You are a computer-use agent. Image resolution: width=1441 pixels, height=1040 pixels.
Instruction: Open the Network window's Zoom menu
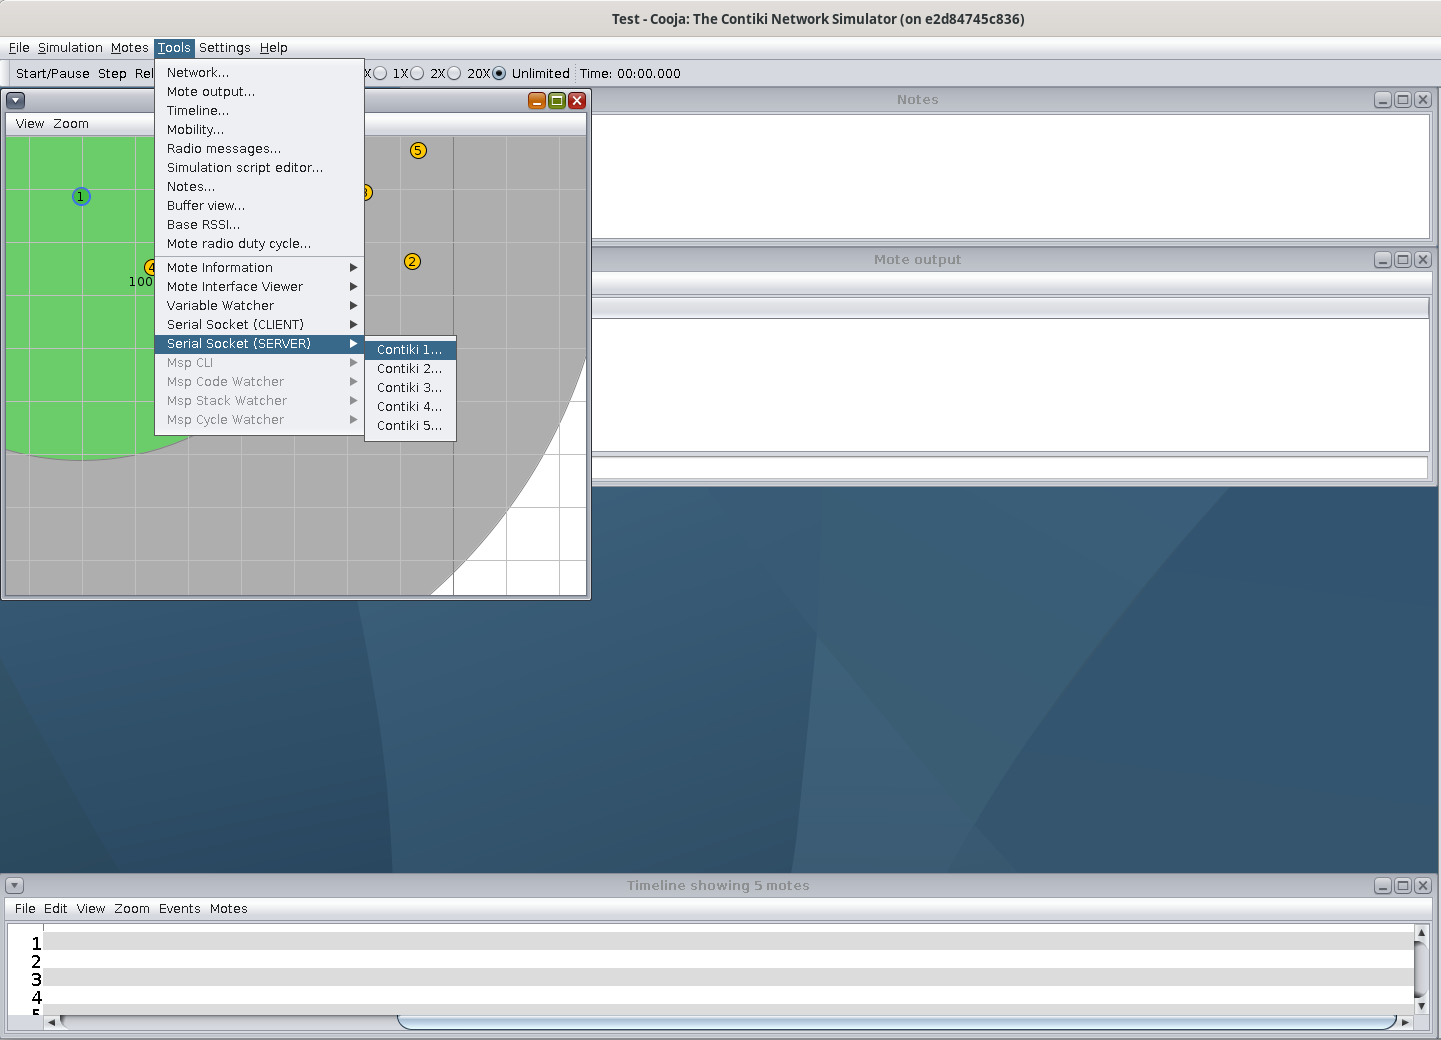click(71, 124)
